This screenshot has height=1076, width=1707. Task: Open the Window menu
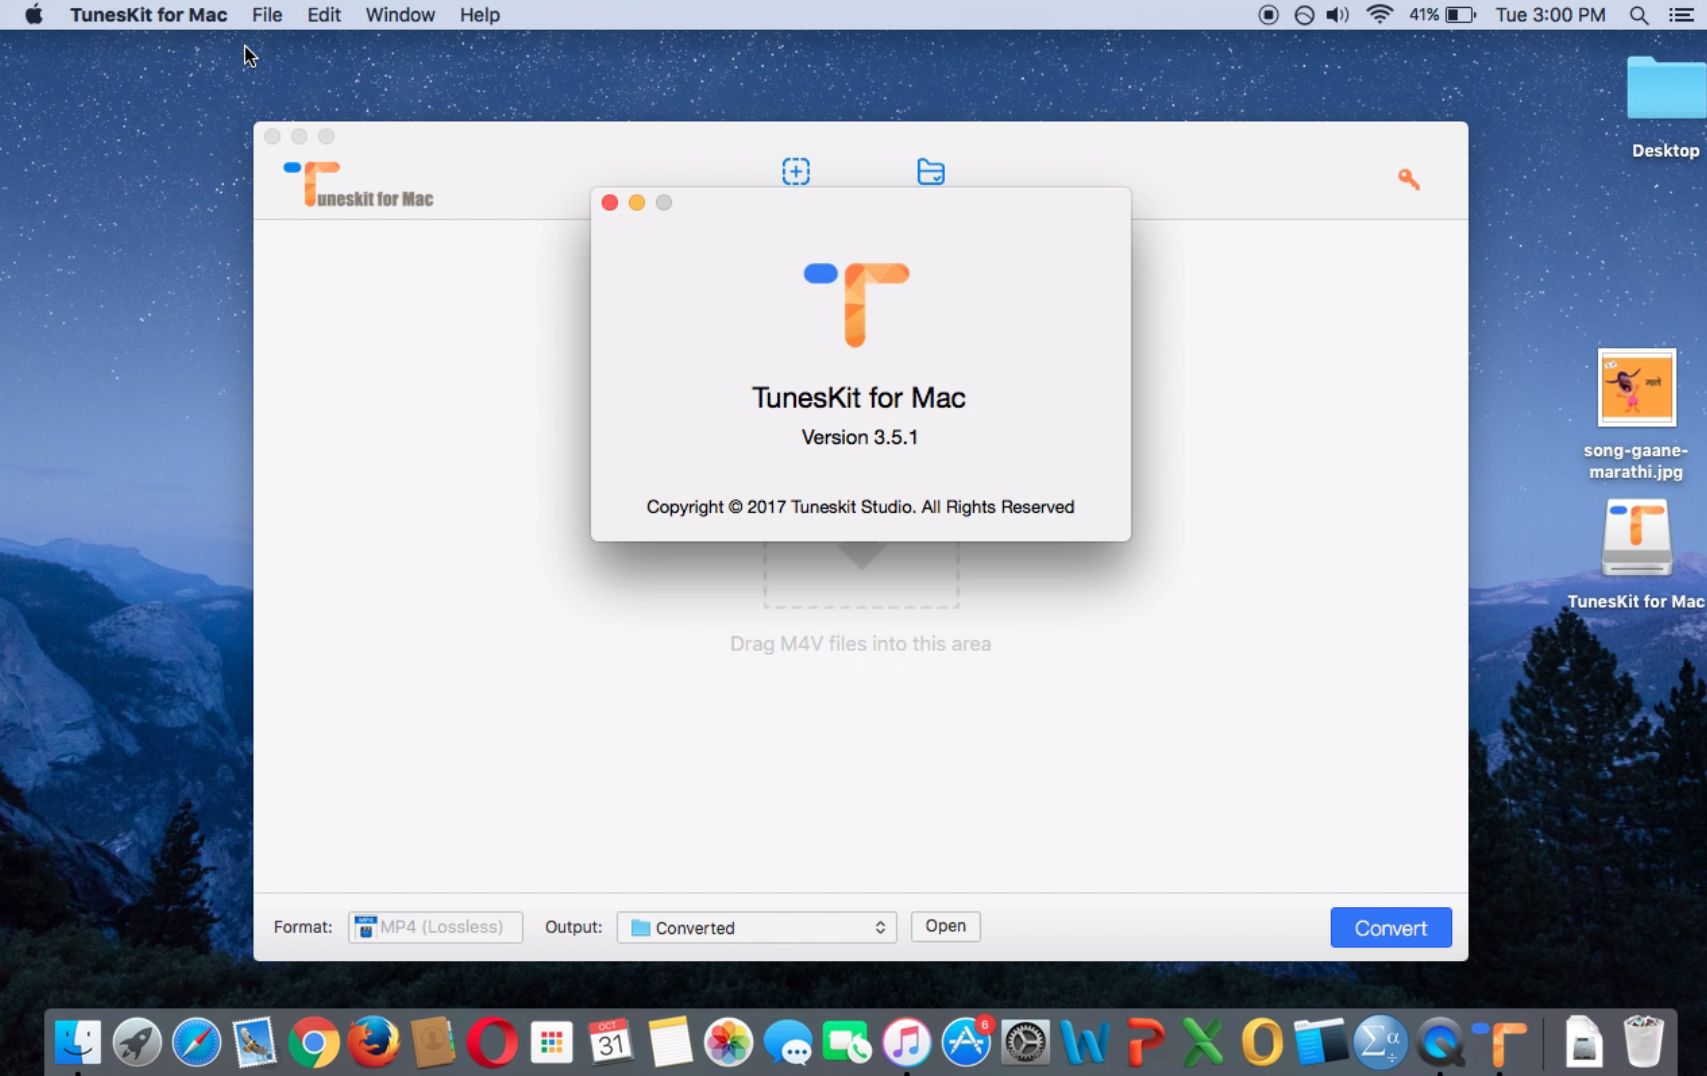[x=400, y=15]
